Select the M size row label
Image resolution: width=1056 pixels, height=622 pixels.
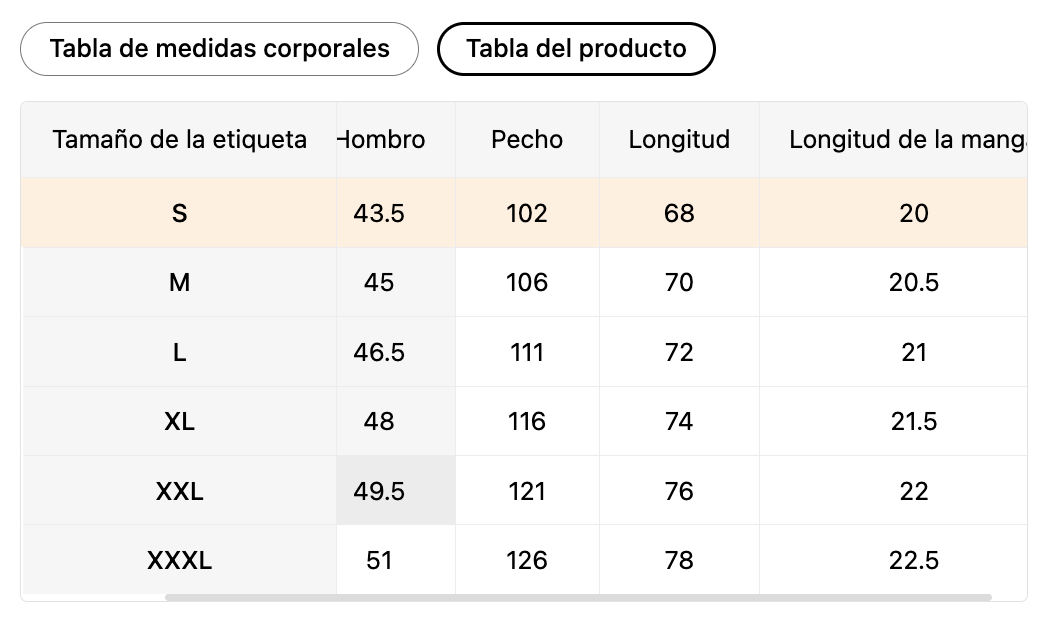pyautogui.click(x=179, y=283)
